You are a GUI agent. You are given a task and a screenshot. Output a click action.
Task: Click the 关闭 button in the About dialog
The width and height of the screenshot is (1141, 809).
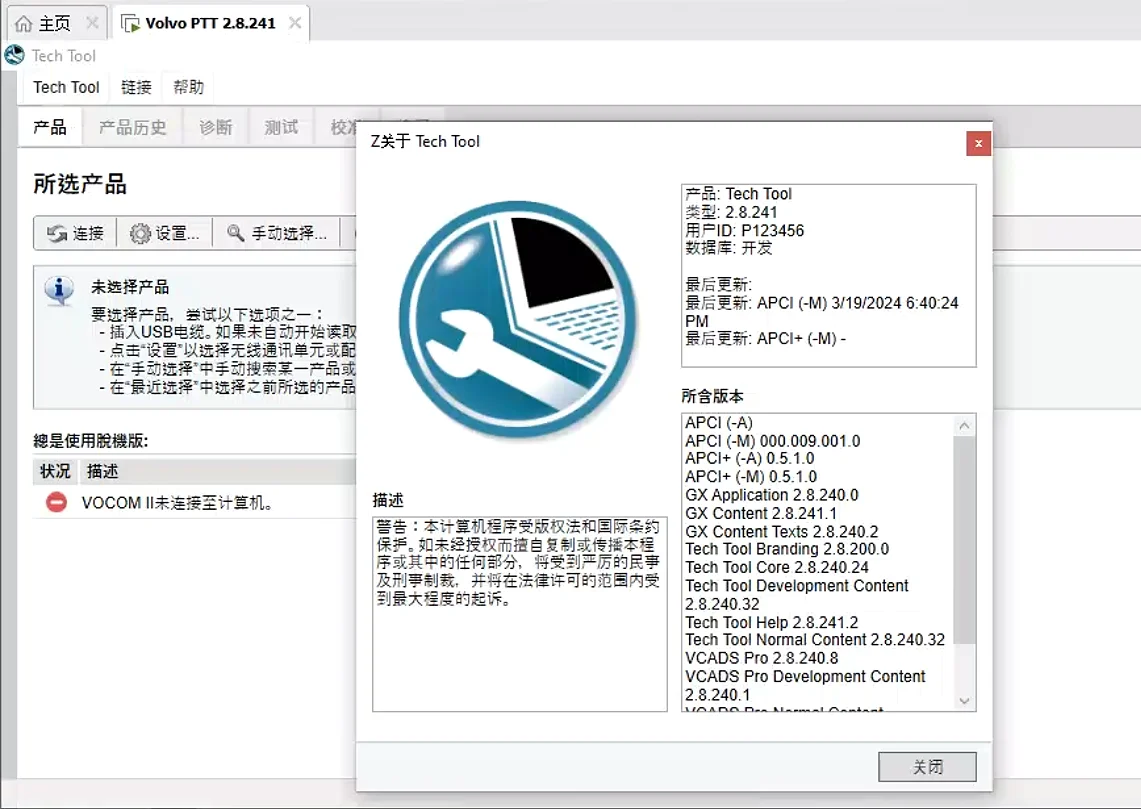coord(926,766)
